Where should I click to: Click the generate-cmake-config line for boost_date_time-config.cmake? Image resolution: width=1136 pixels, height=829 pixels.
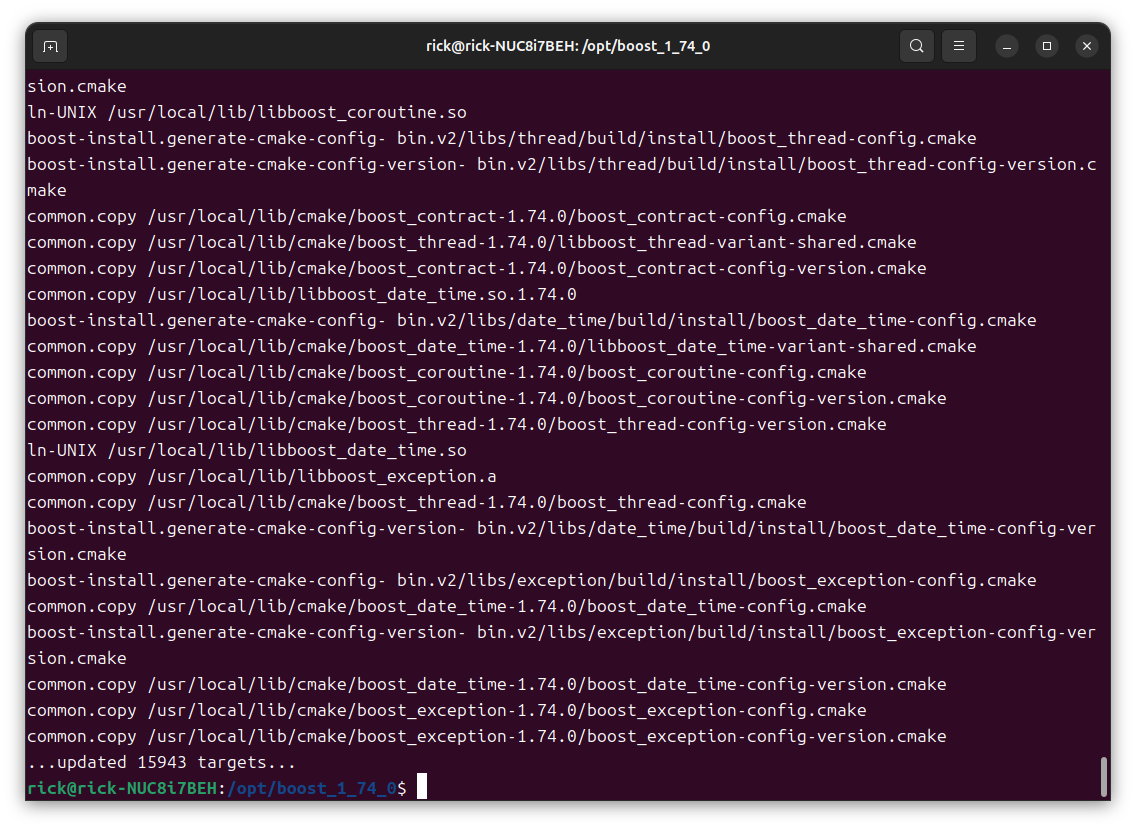[x=532, y=320]
